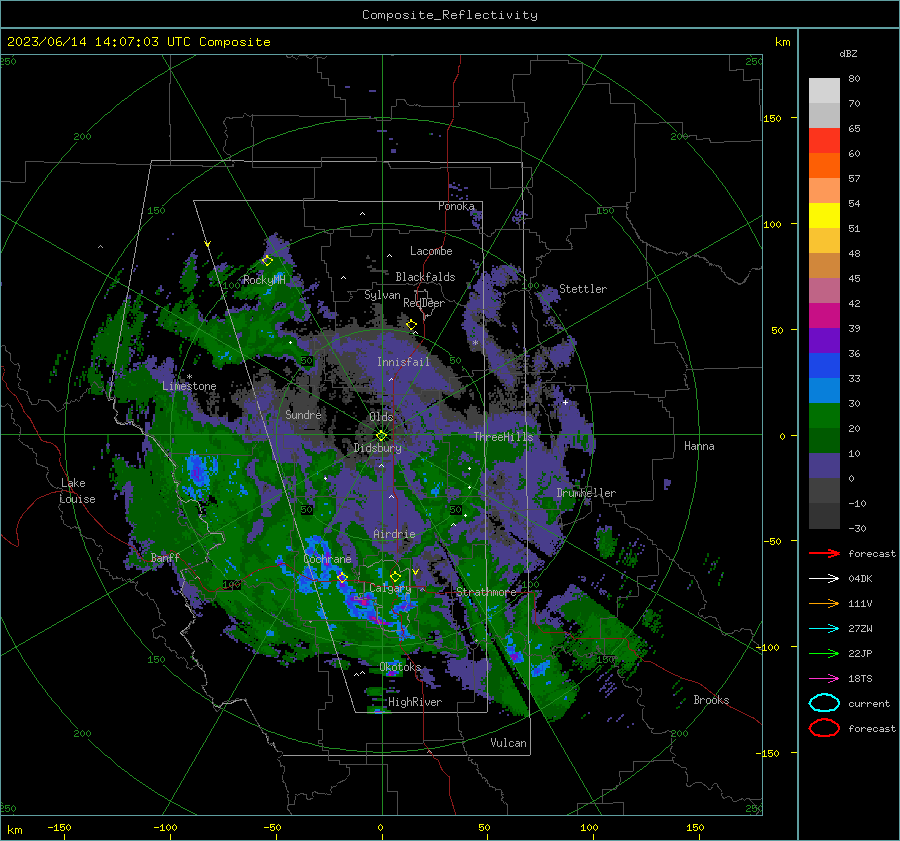Click the magenta 18TS arrow icon
This screenshot has height=841, width=900.
pos(824,679)
